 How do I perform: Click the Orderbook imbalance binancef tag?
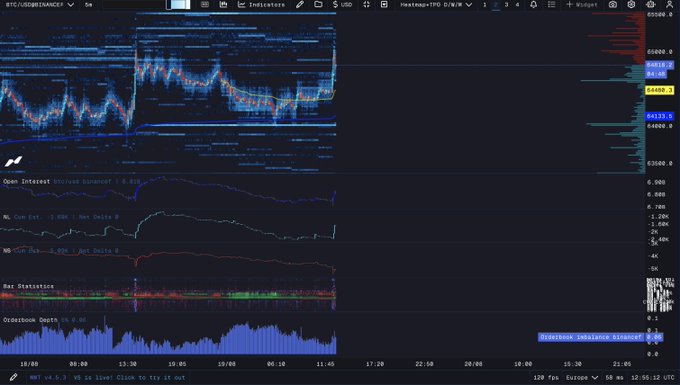pyautogui.click(x=591, y=337)
